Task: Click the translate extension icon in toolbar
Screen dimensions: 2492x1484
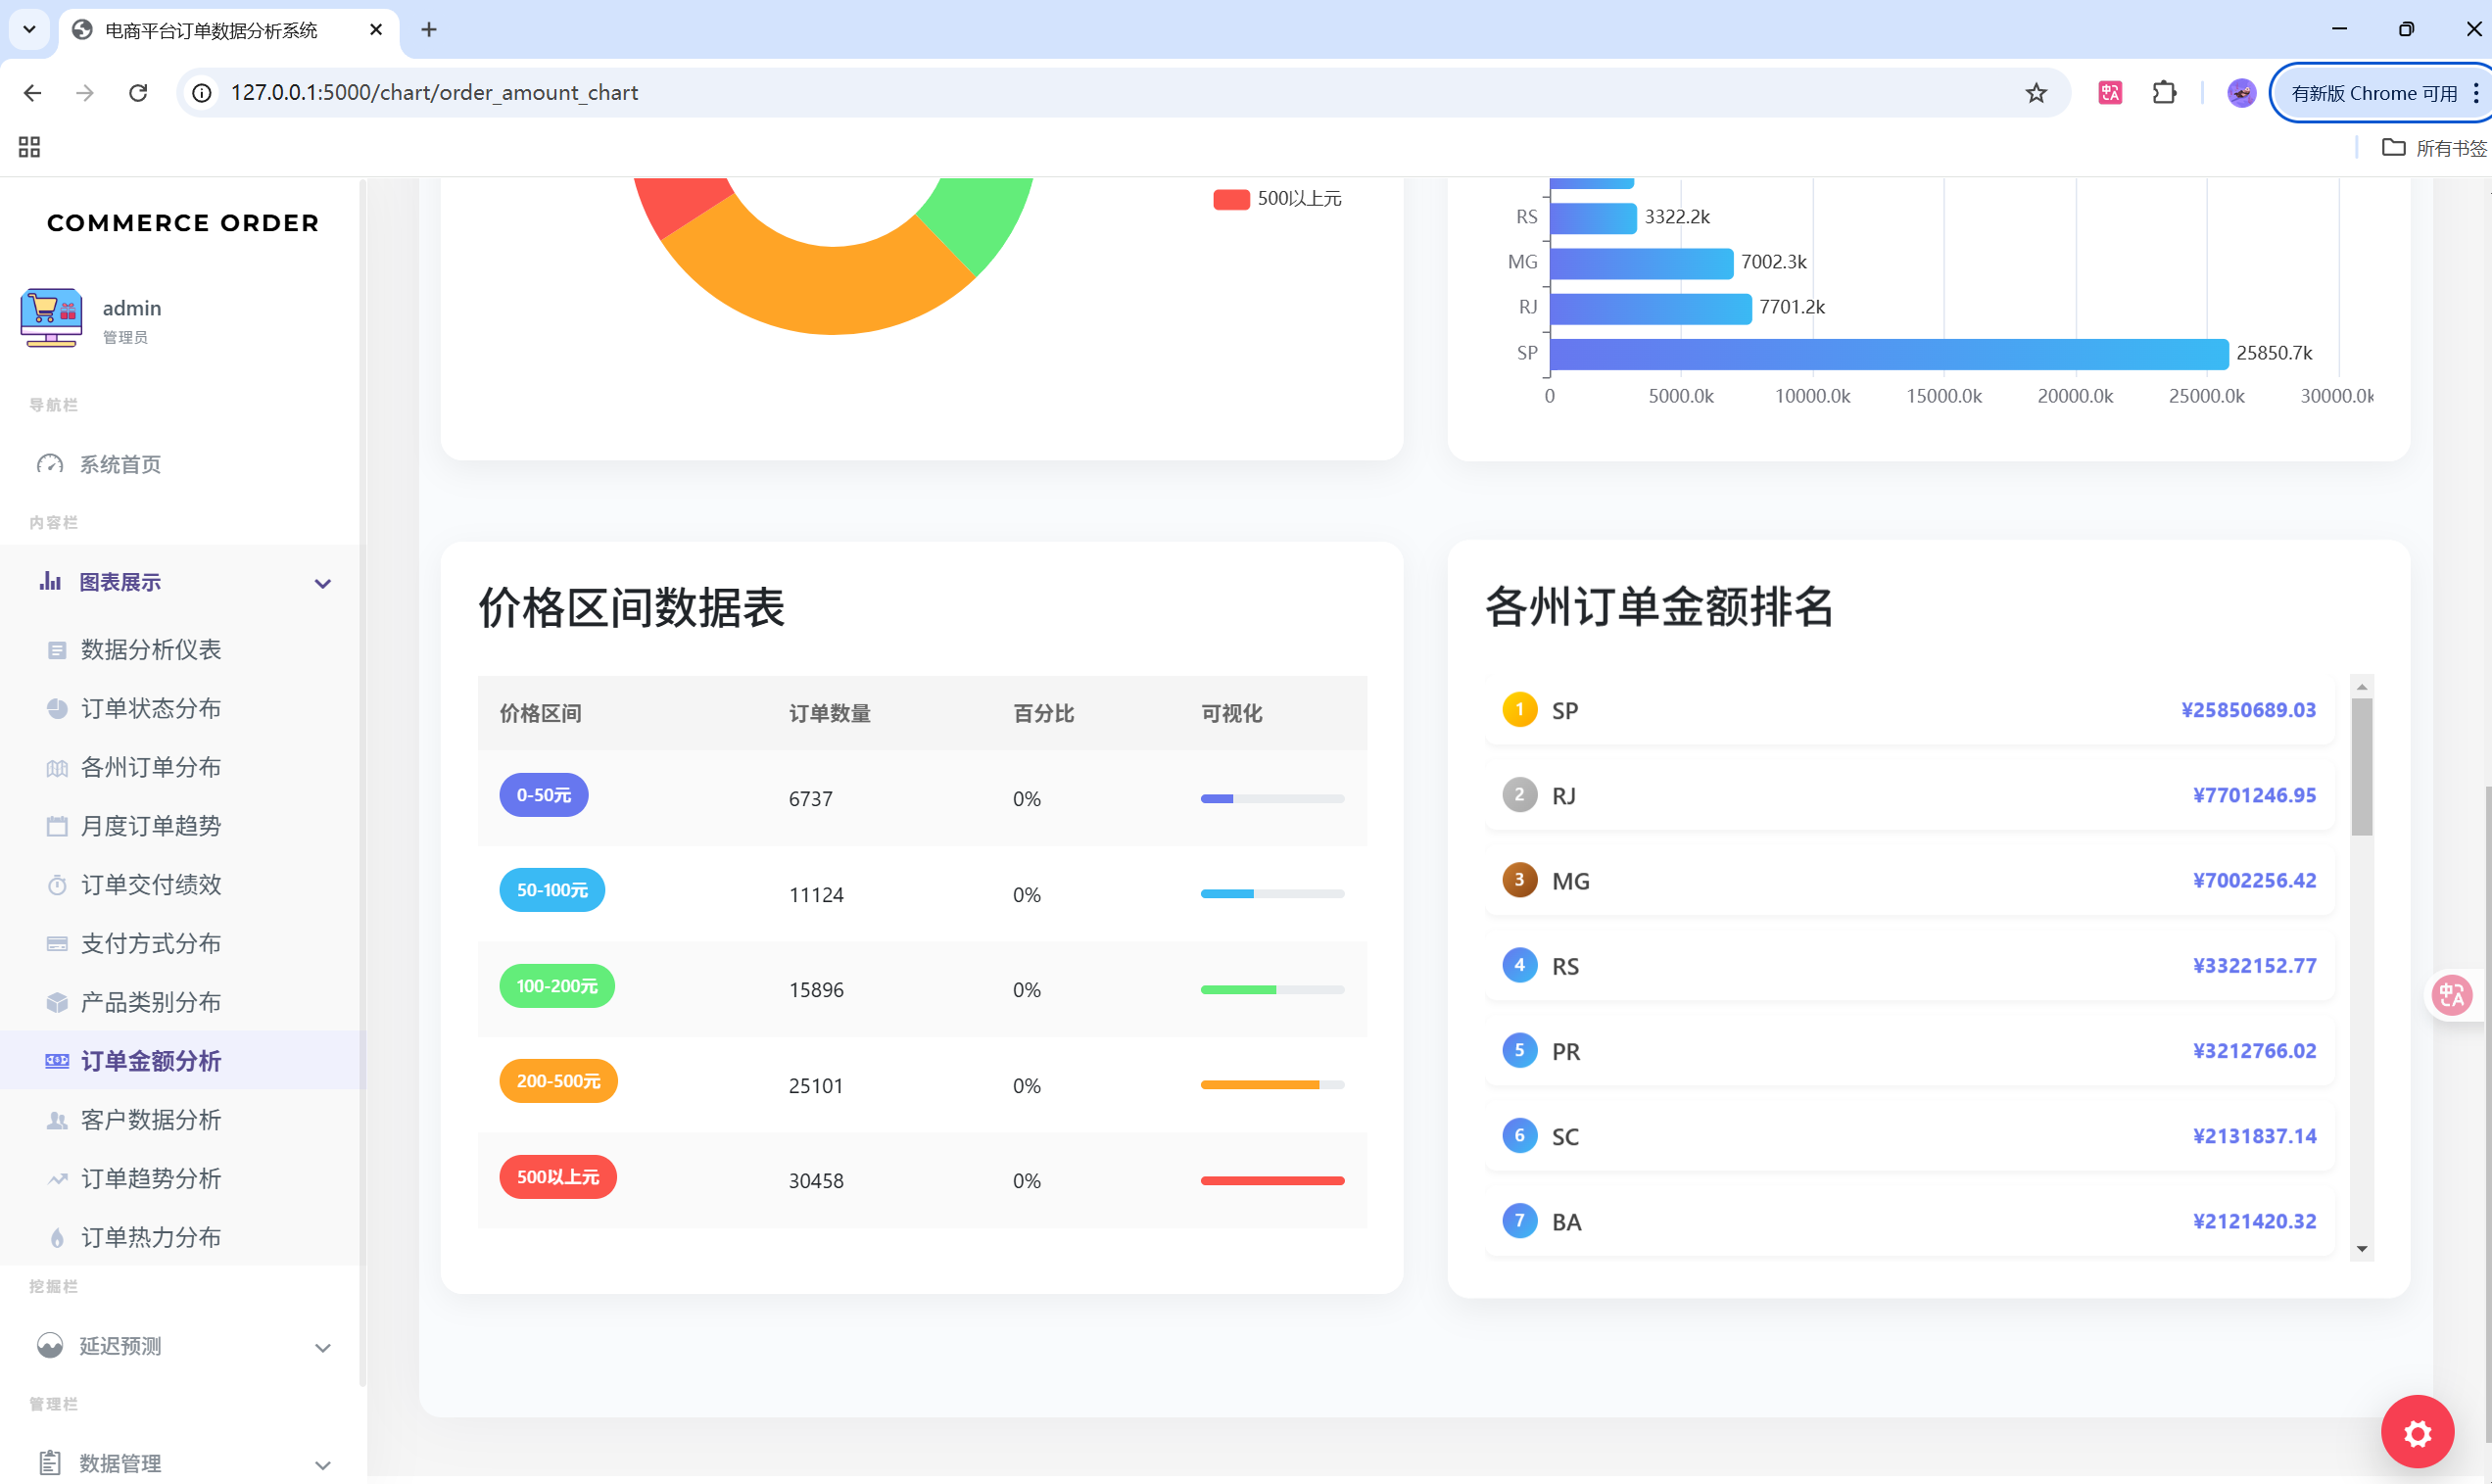Action: [x=2110, y=93]
